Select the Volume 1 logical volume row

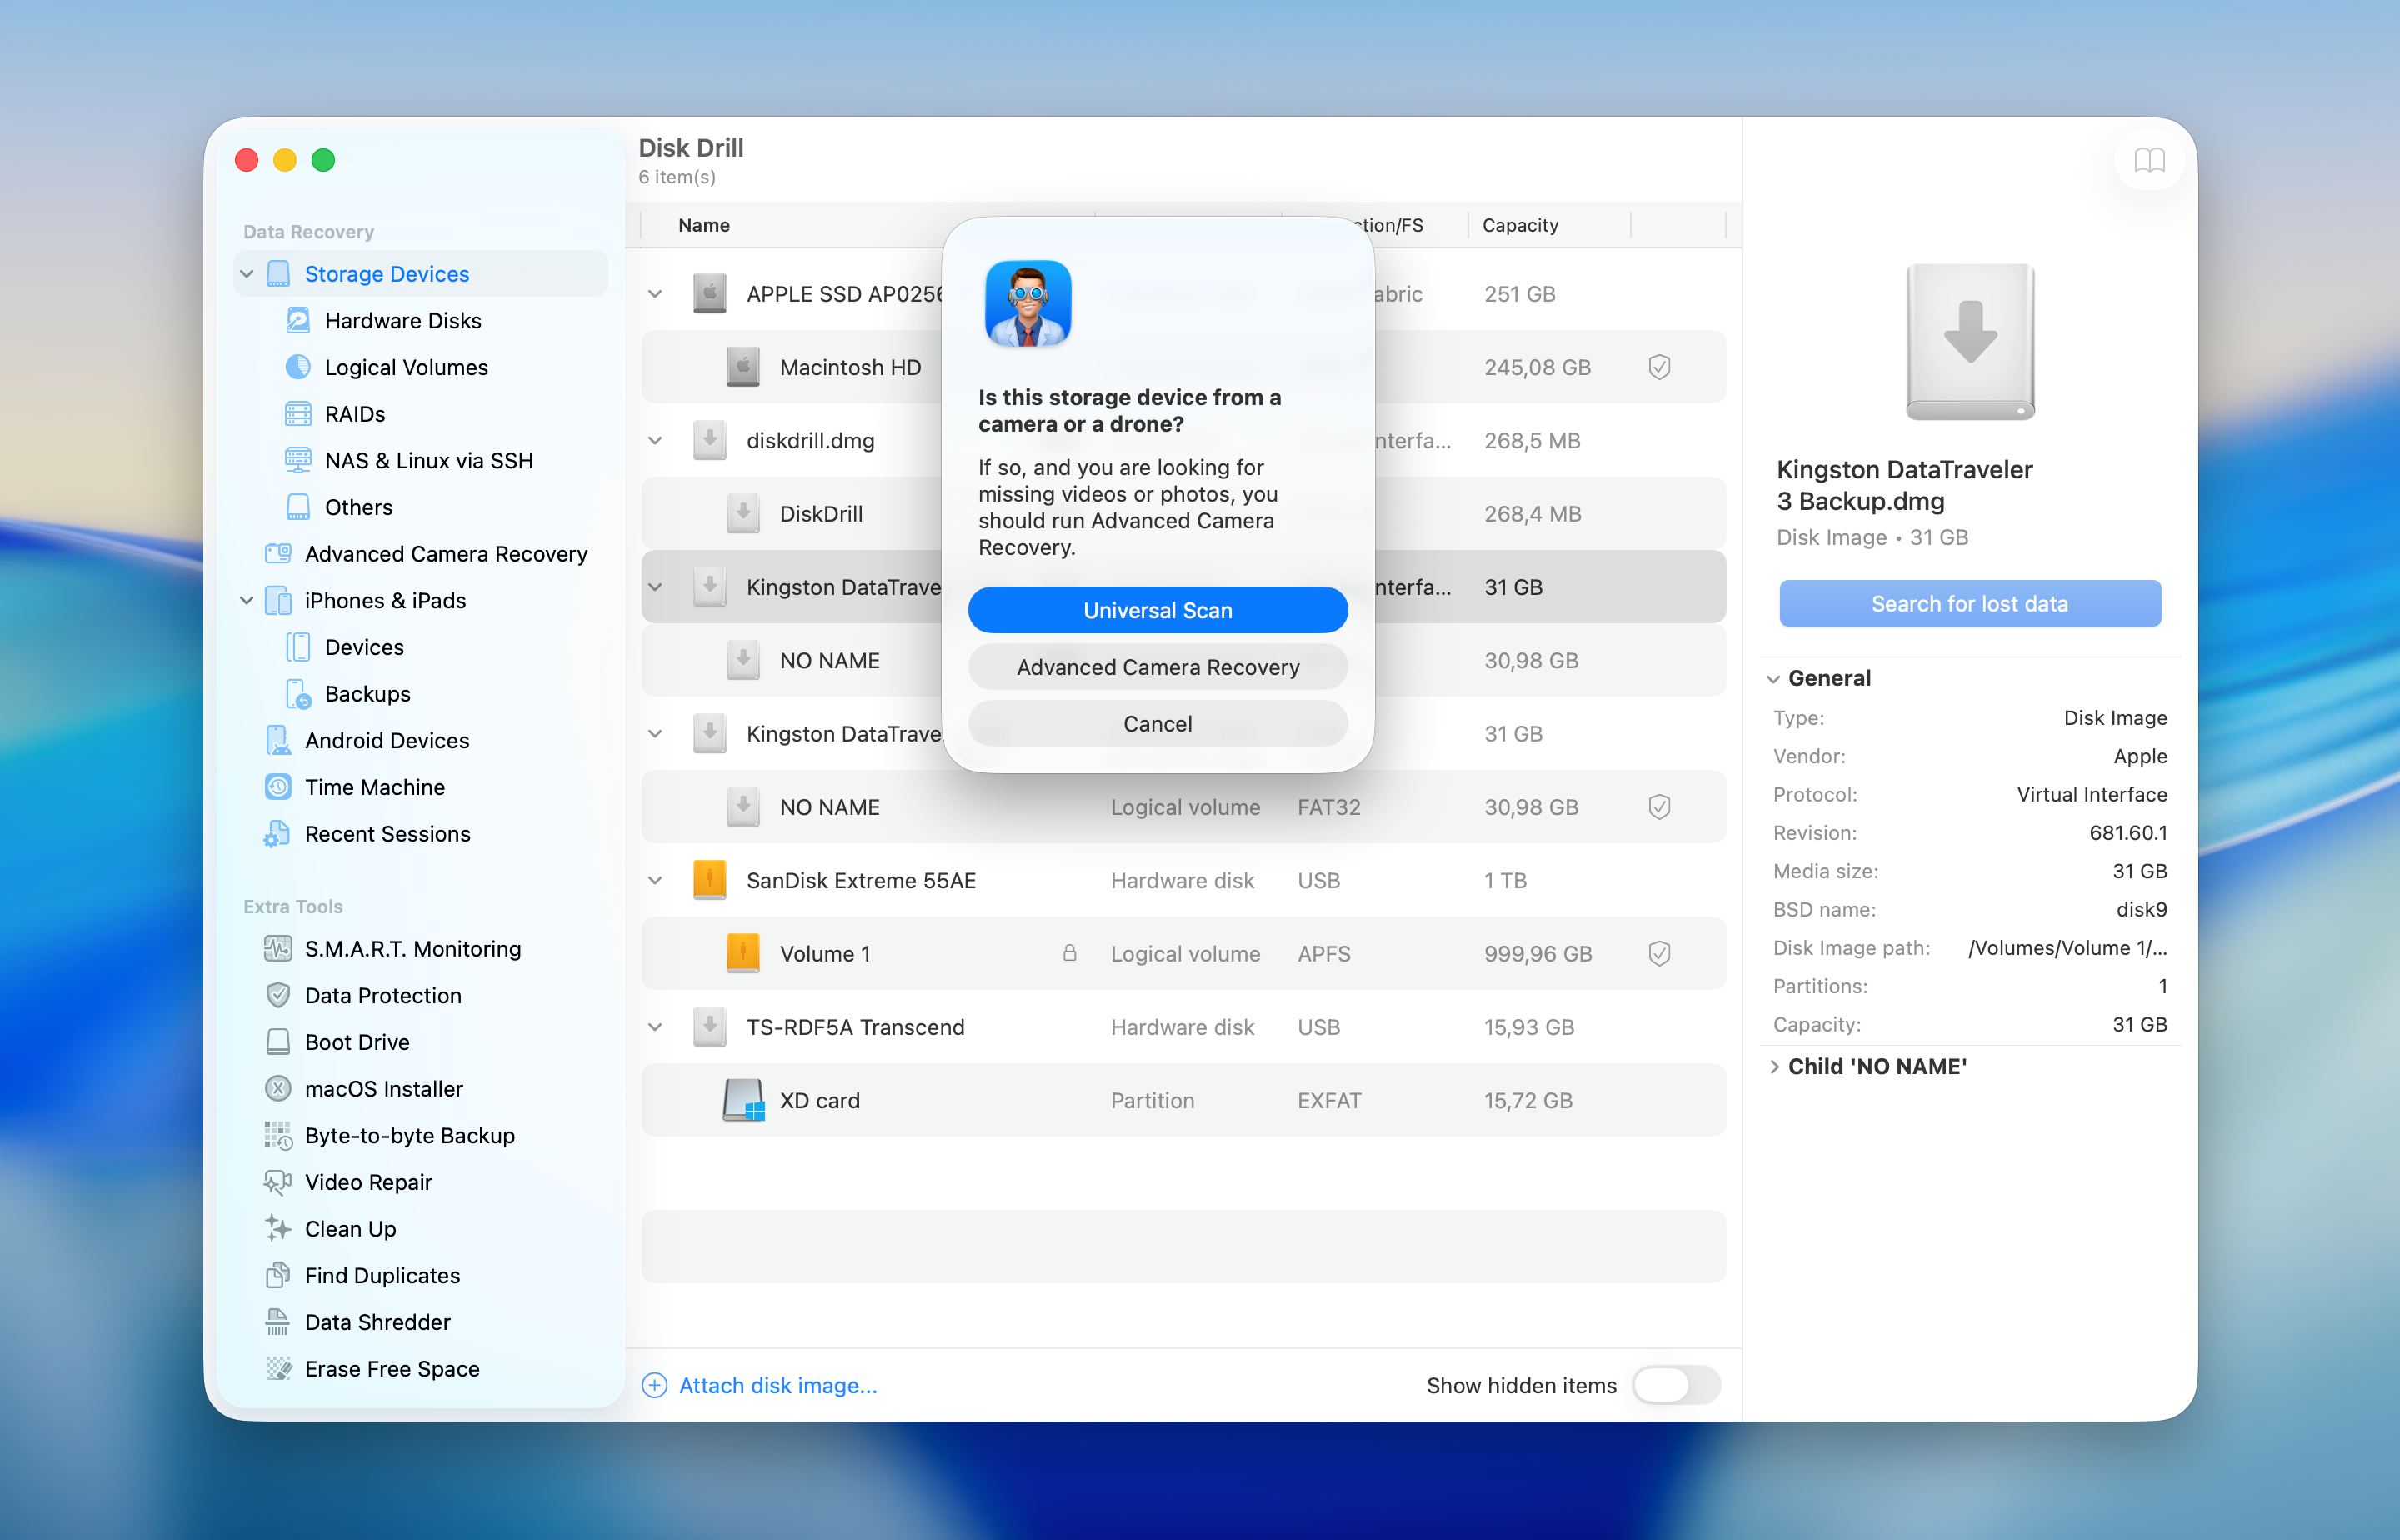click(x=1184, y=954)
